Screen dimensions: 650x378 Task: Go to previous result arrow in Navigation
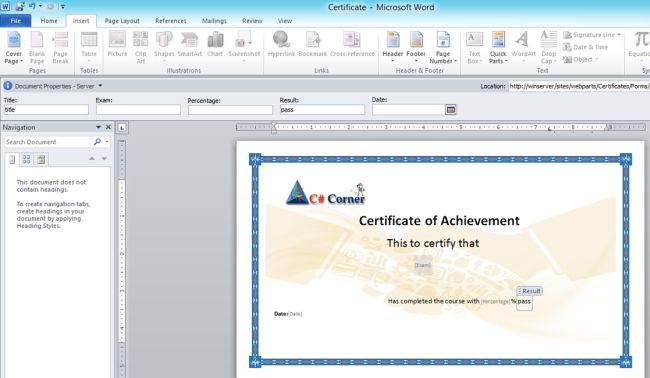tap(92, 159)
